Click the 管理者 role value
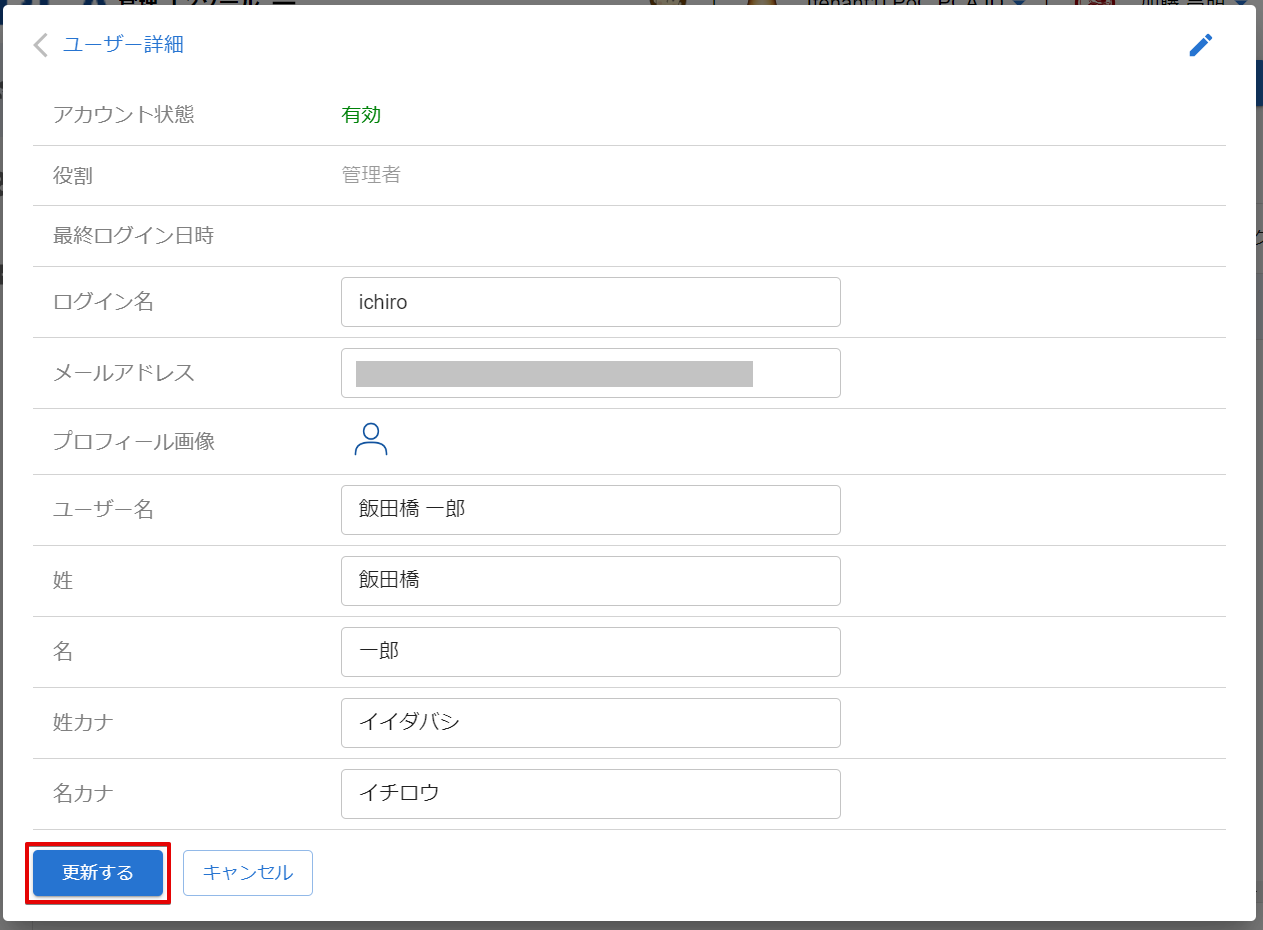The height and width of the screenshot is (930, 1263). coord(371,175)
